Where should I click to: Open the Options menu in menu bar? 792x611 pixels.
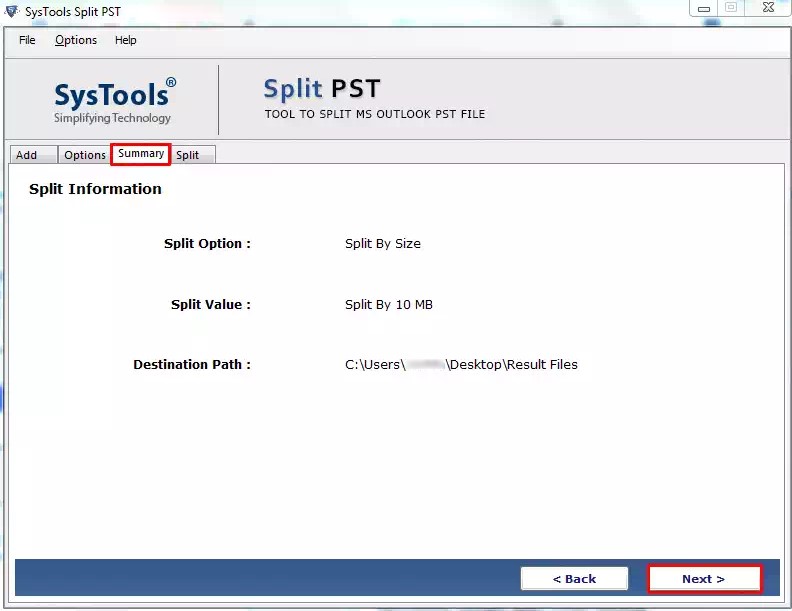click(76, 40)
